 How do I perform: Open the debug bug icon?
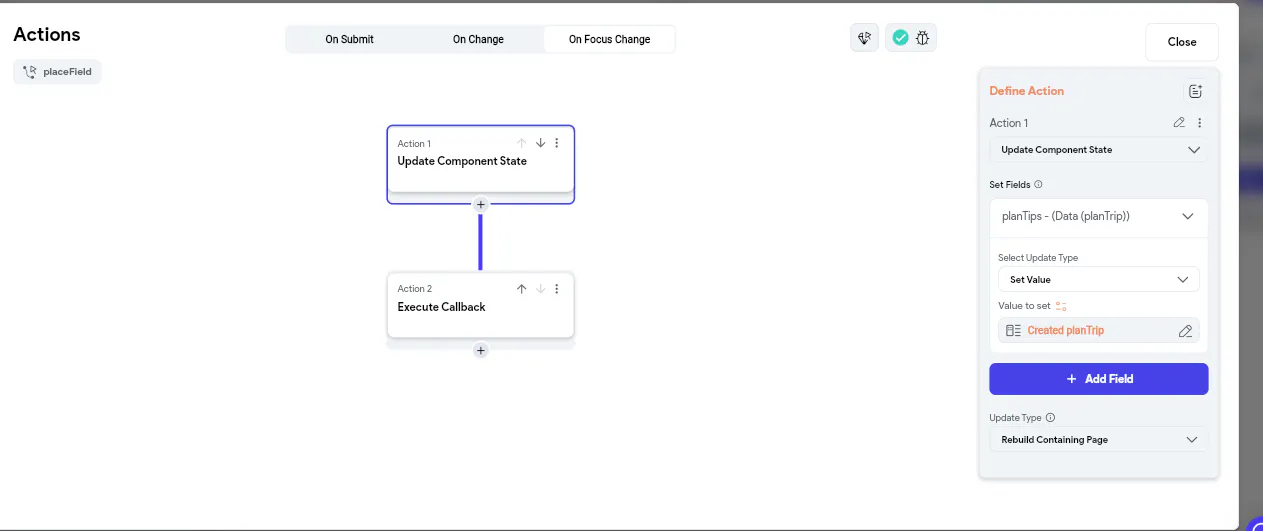pyautogui.click(x=923, y=38)
